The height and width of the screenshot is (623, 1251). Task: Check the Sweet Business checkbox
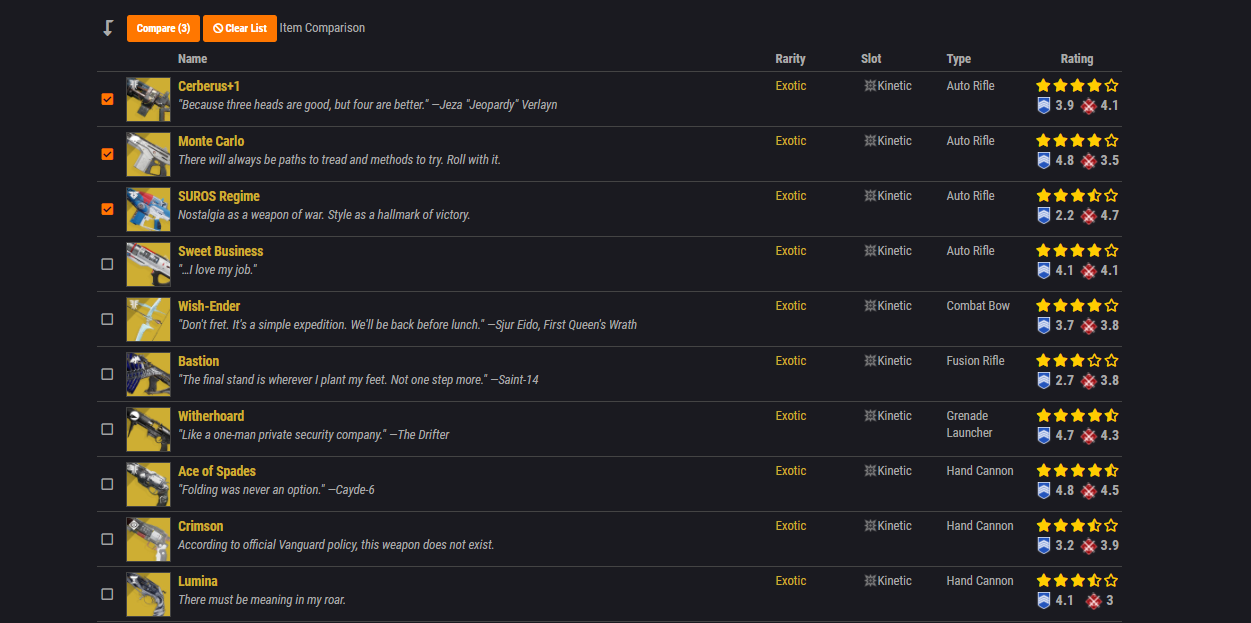(x=107, y=264)
